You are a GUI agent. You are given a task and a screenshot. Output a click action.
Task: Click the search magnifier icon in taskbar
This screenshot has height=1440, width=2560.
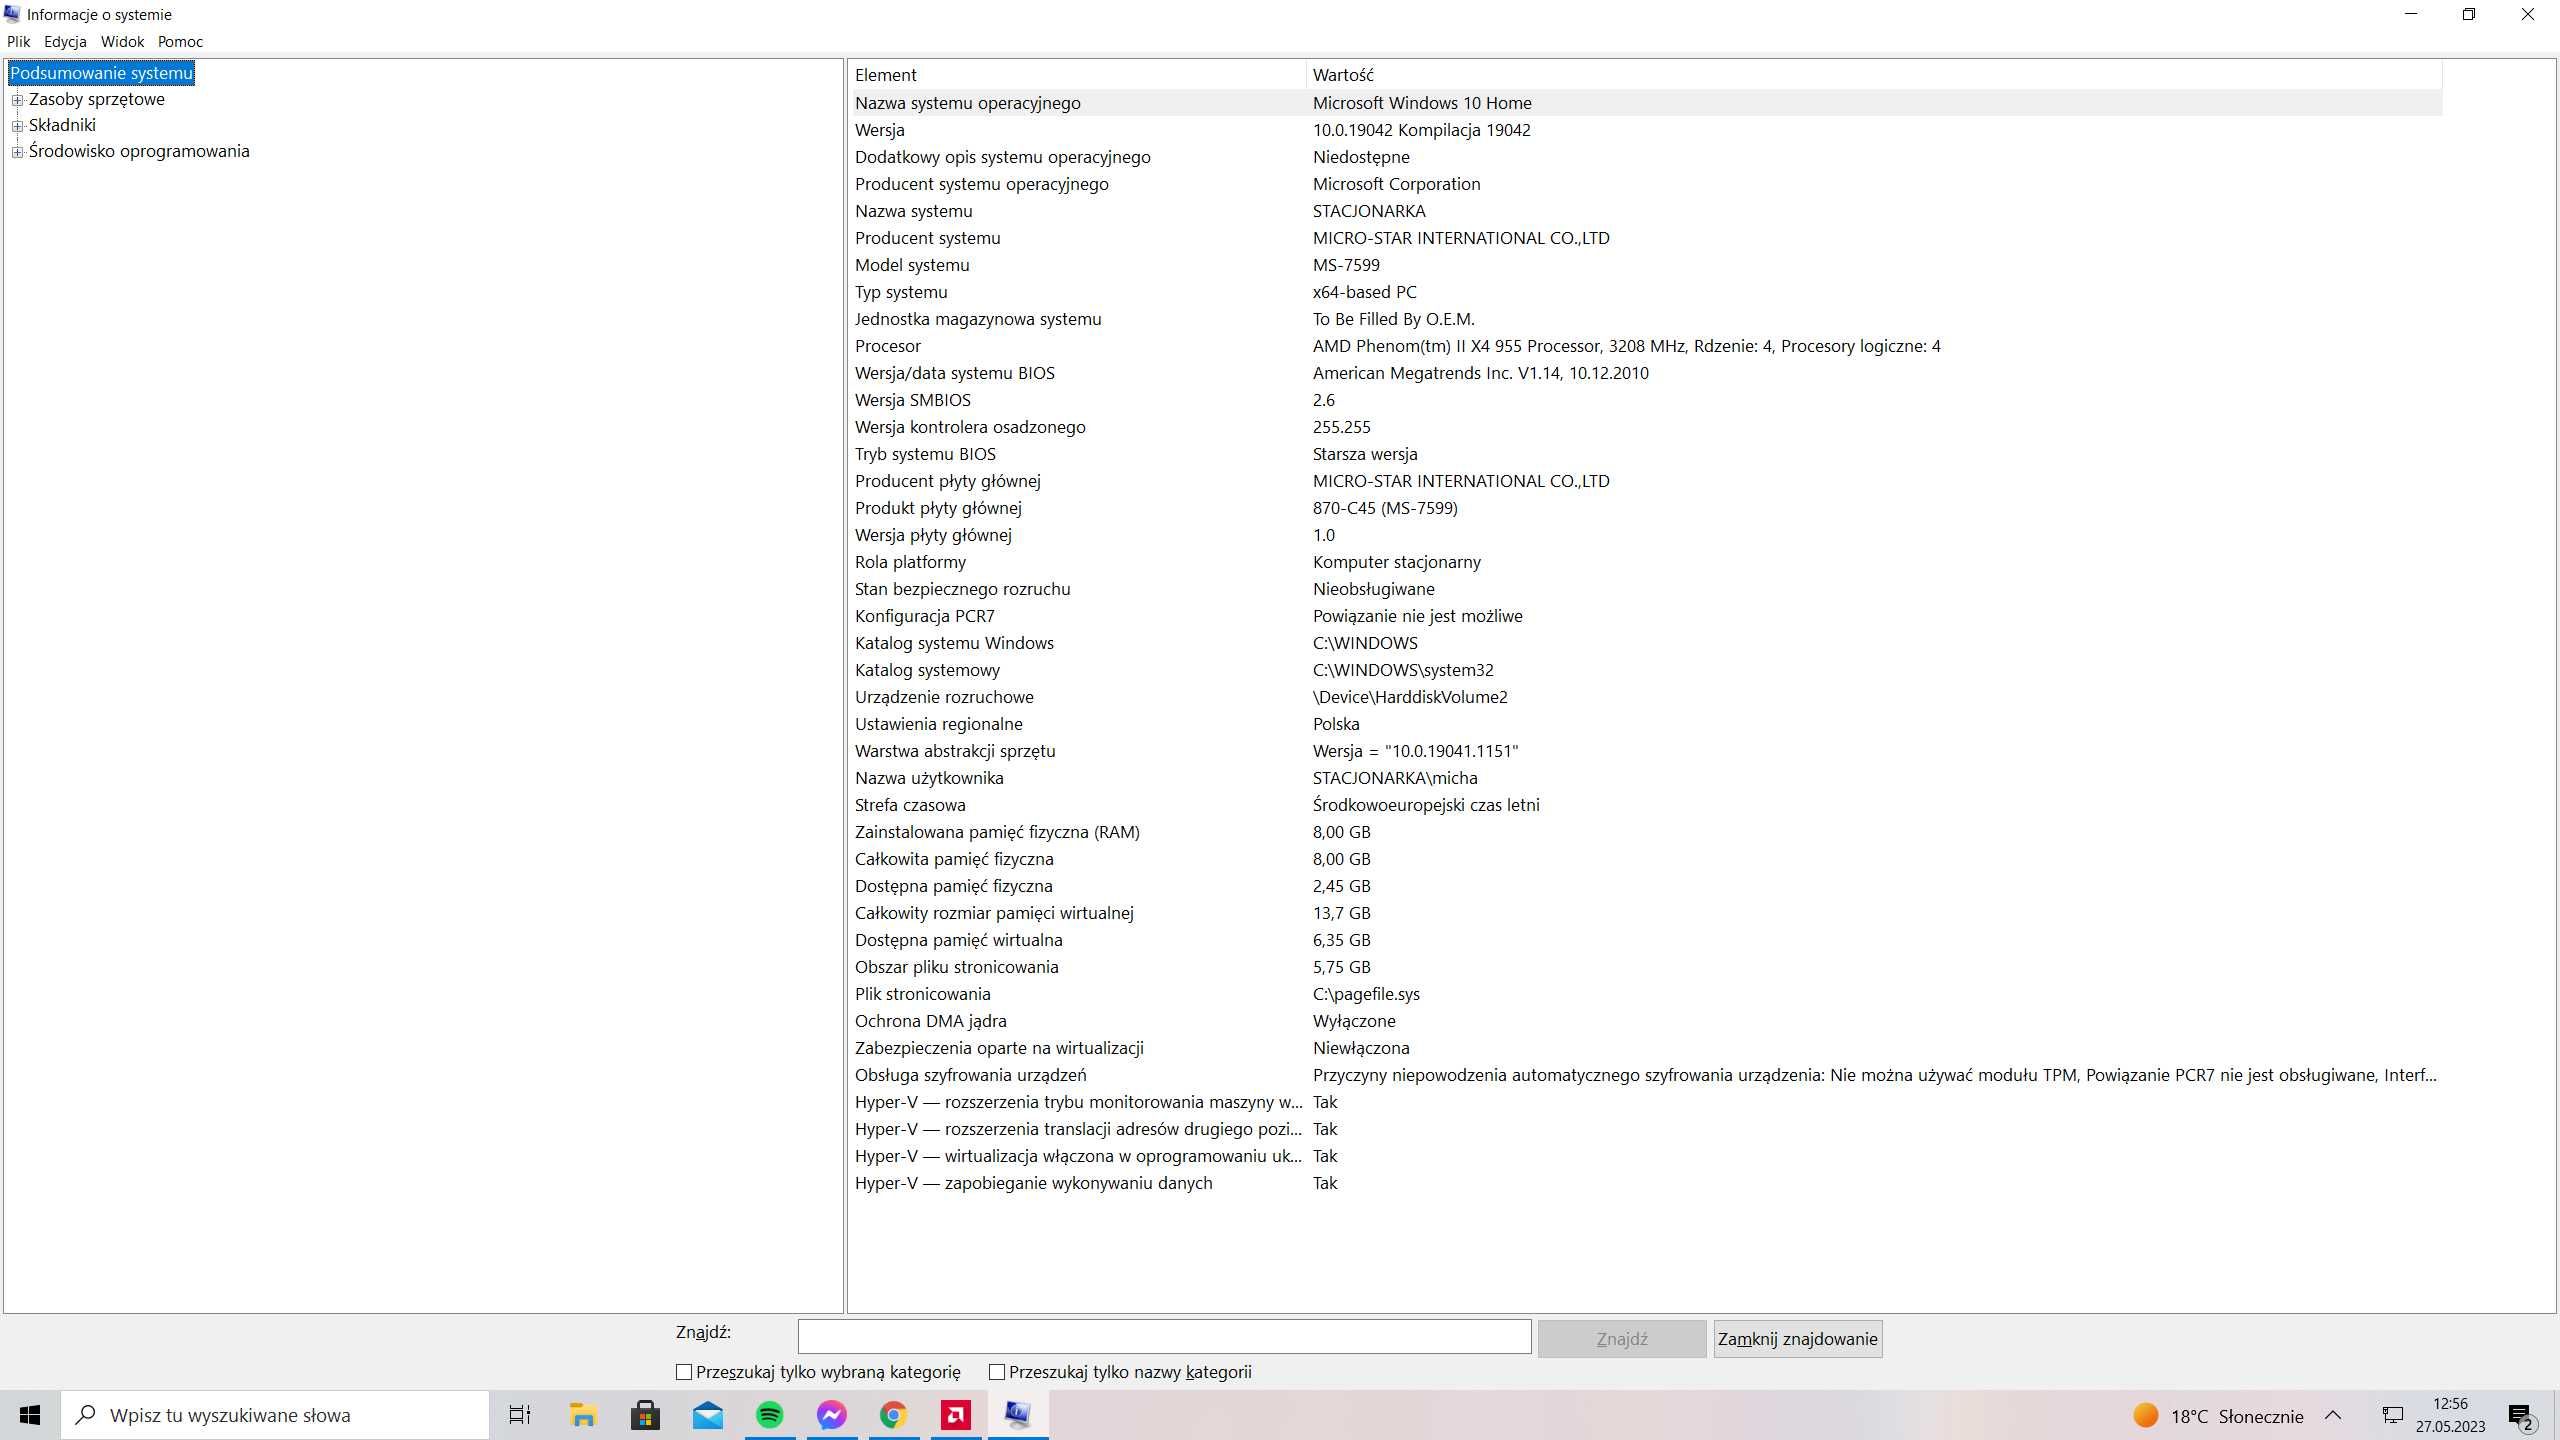click(x=87, y=1415)
